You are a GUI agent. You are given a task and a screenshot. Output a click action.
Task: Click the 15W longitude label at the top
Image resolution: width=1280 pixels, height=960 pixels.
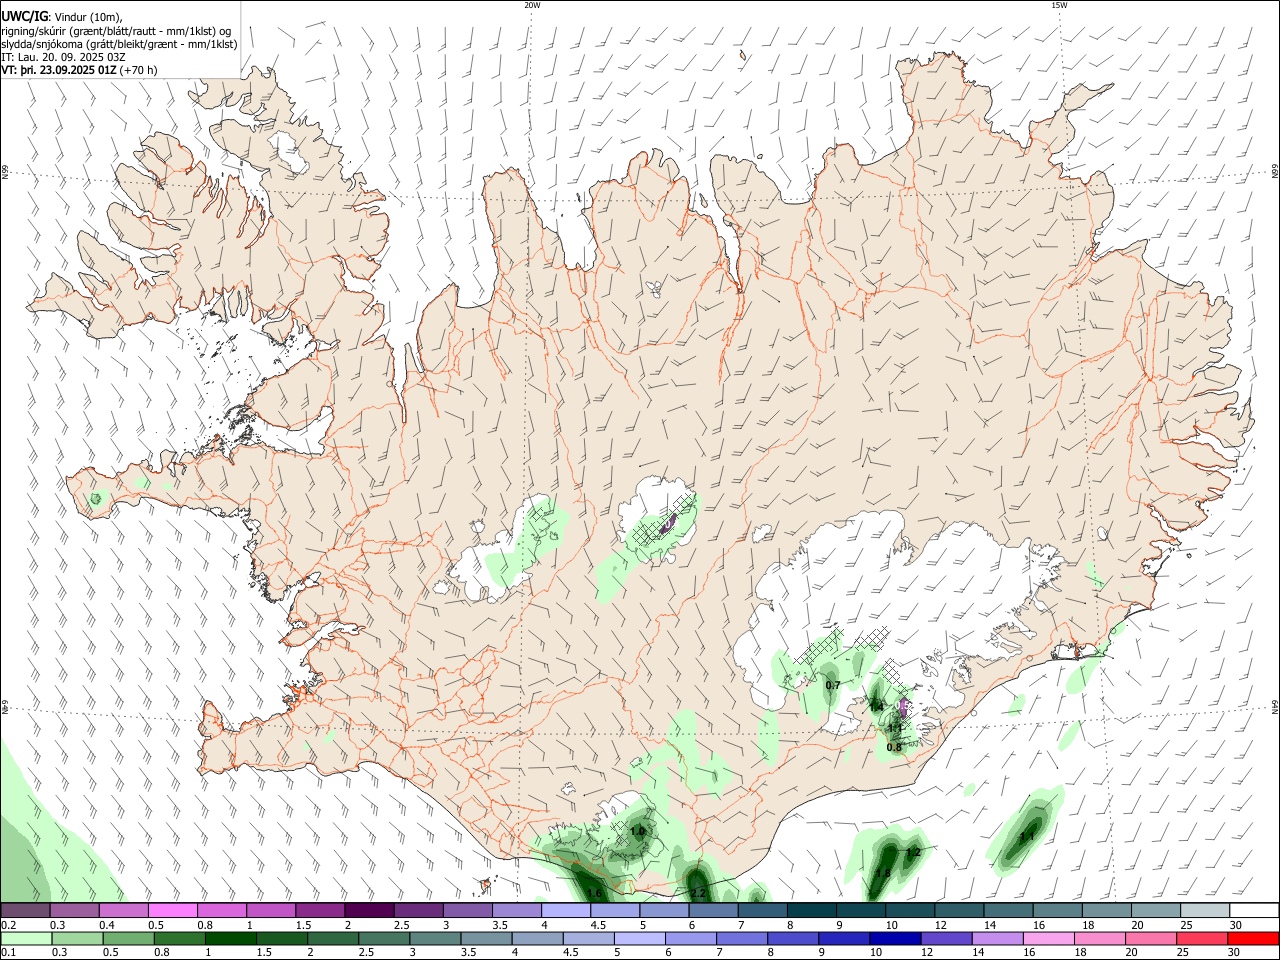click(x=1059, y=5)
